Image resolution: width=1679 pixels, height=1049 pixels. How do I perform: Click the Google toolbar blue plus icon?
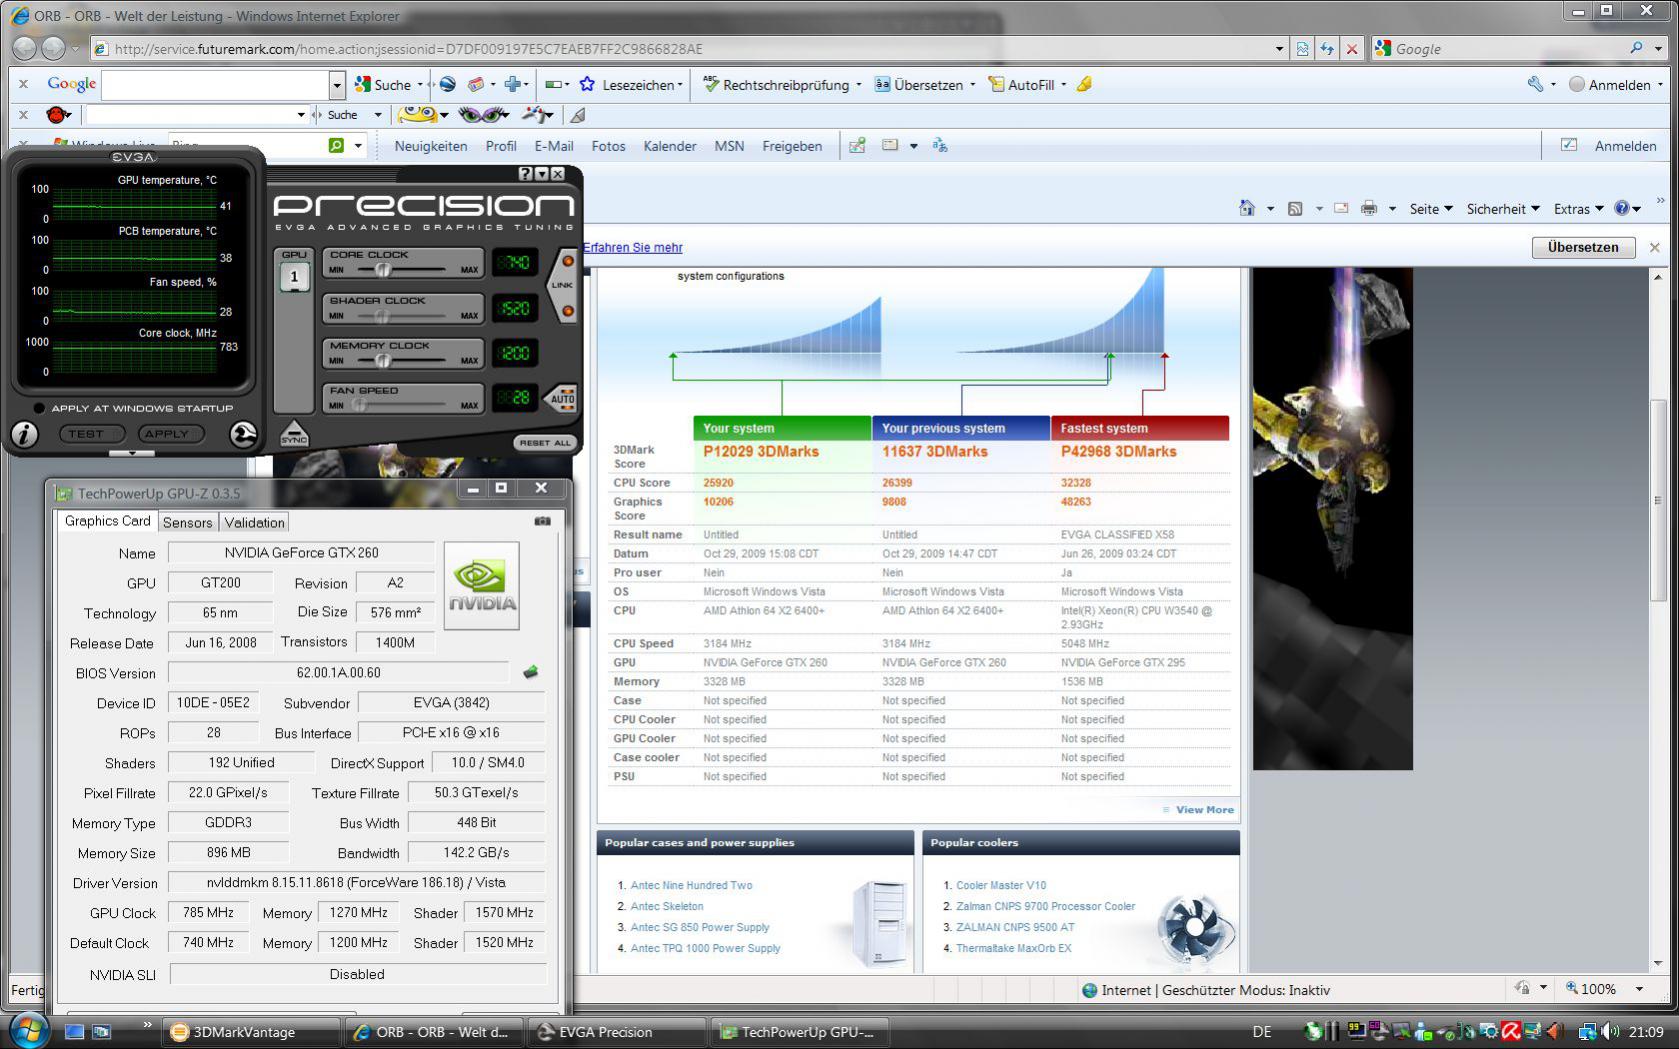tap(512, 84)
